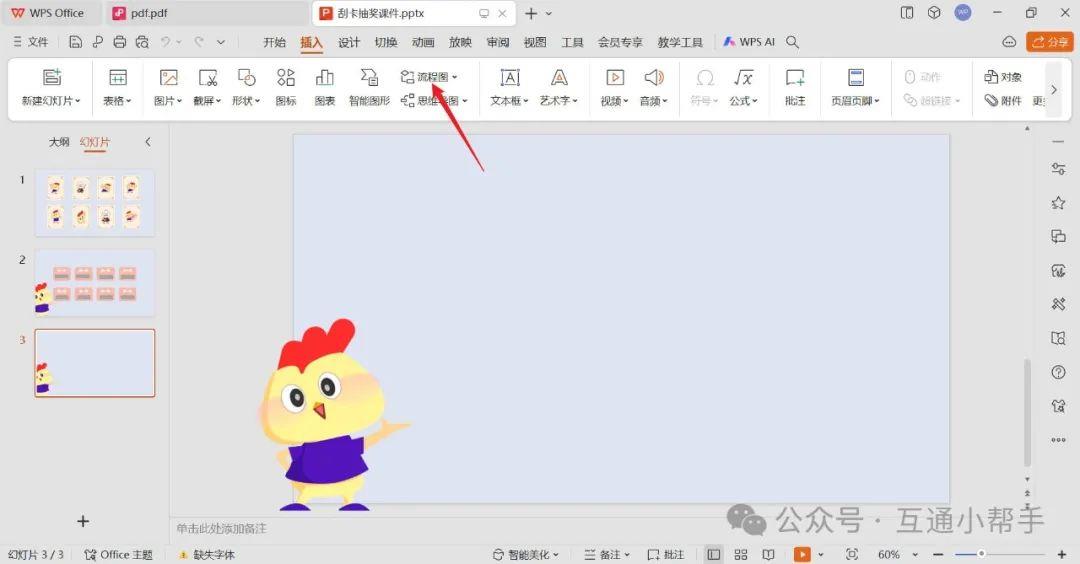Toggle Comments (批注) in status bar
This screenshot has height=564, width=1080.
[665, 554]
